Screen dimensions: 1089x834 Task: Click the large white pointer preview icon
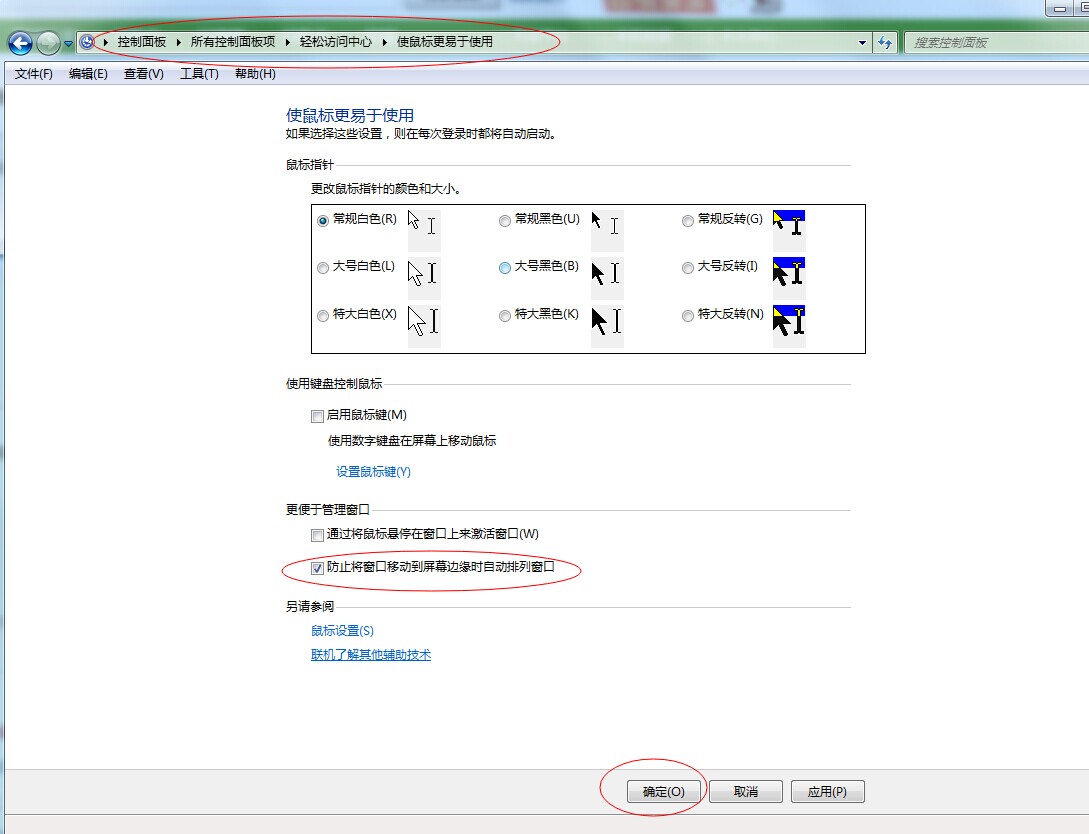click(x=424, y=278)
